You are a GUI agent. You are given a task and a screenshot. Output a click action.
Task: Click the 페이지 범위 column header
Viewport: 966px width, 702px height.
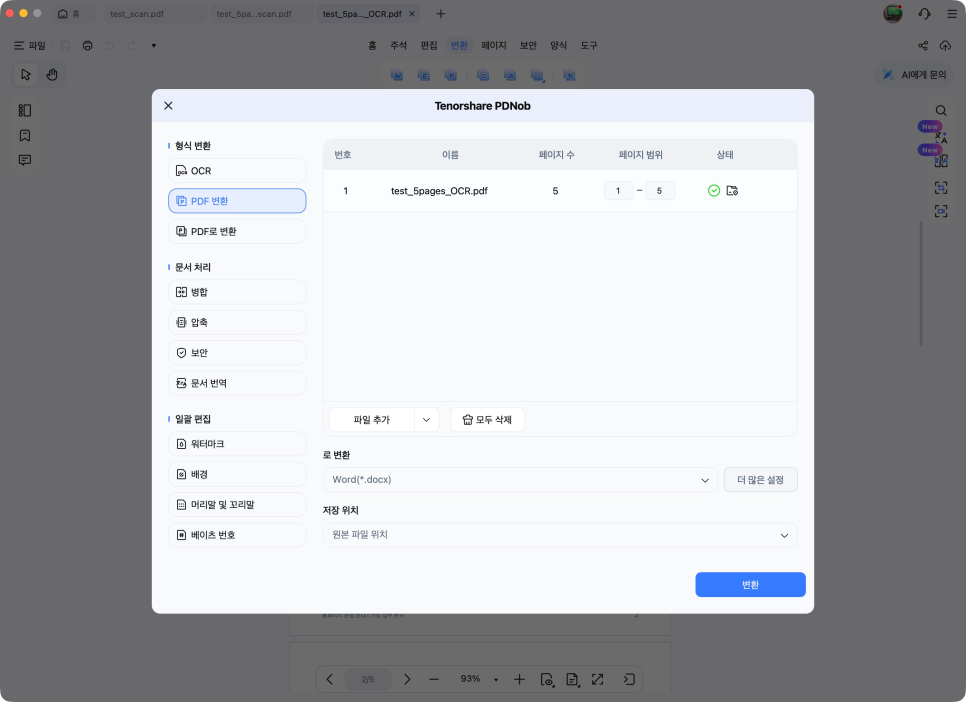[x=641, y=155]
